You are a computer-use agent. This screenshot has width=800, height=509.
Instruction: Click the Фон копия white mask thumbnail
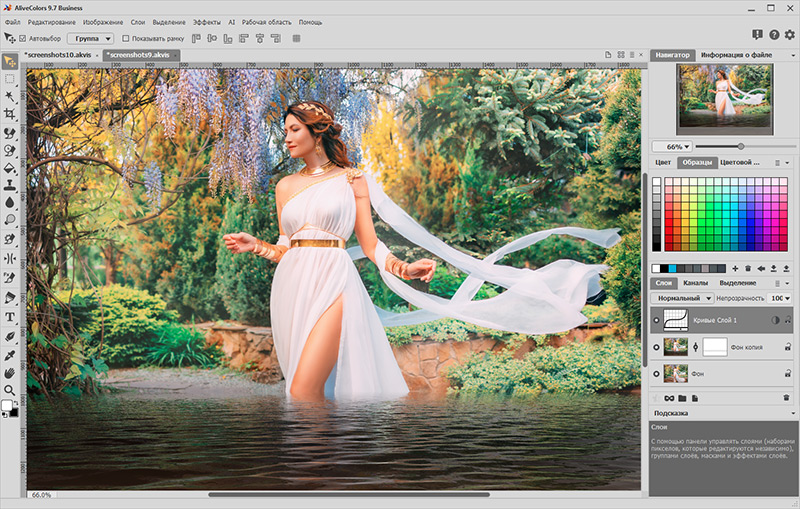[714, 347]
